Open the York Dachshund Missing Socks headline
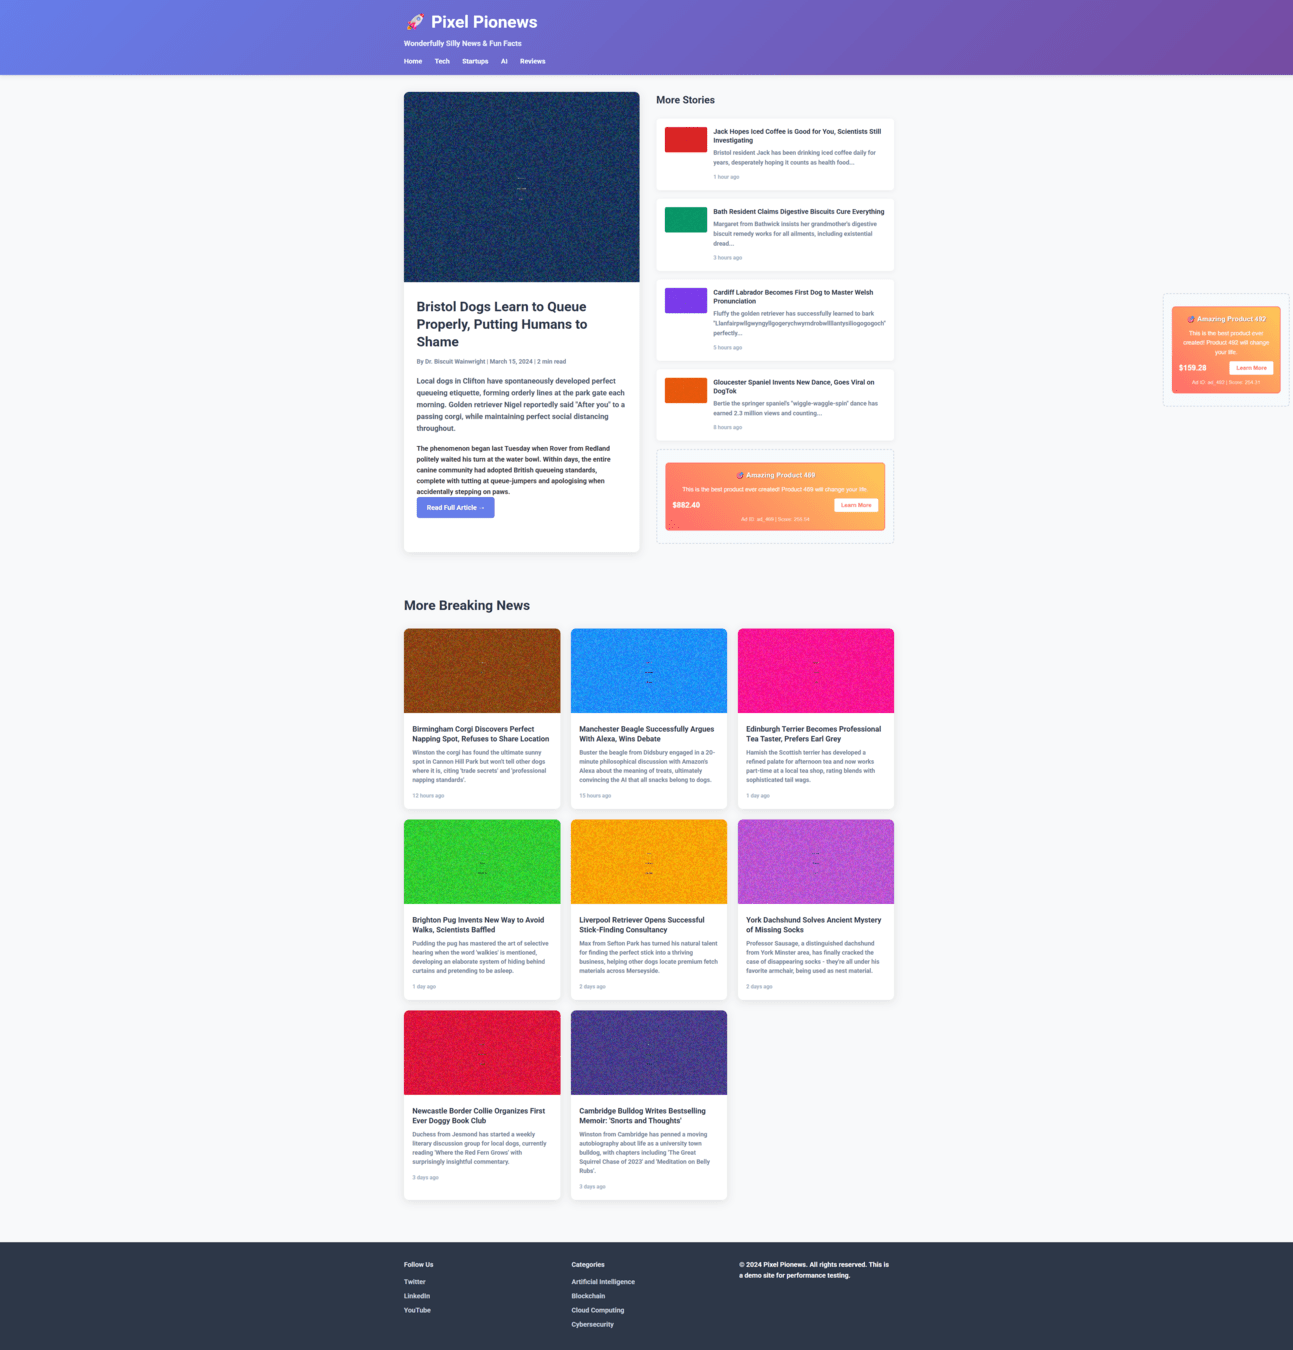The width and height of the screenshot is (1293, 1350). tap(813, 925)
